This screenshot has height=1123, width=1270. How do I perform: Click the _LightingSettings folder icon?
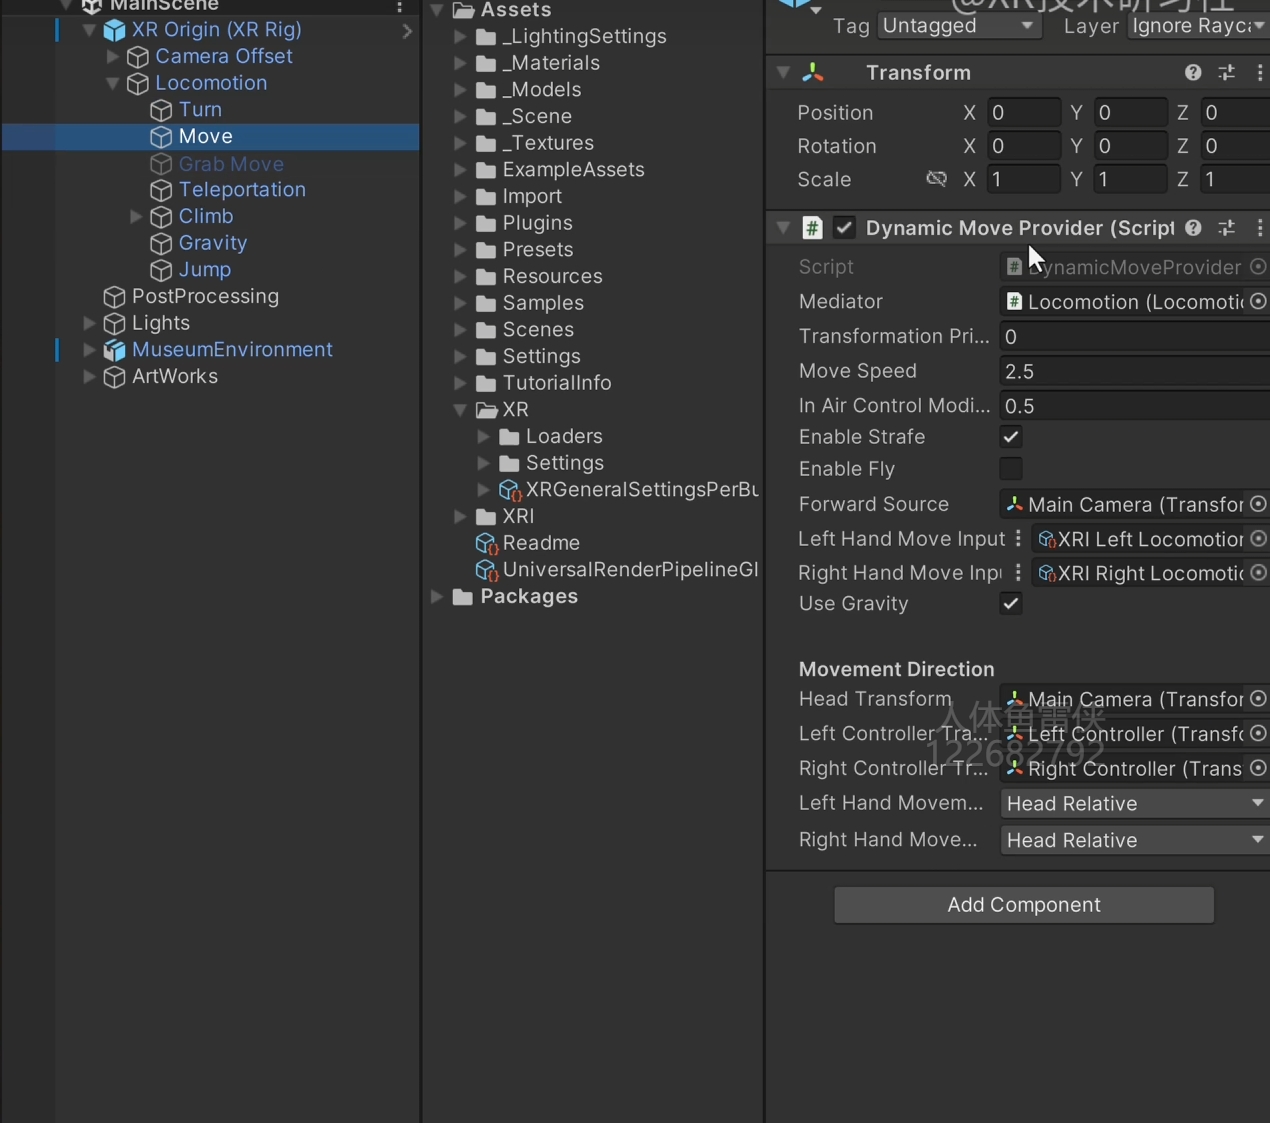(x=486, y=37)
